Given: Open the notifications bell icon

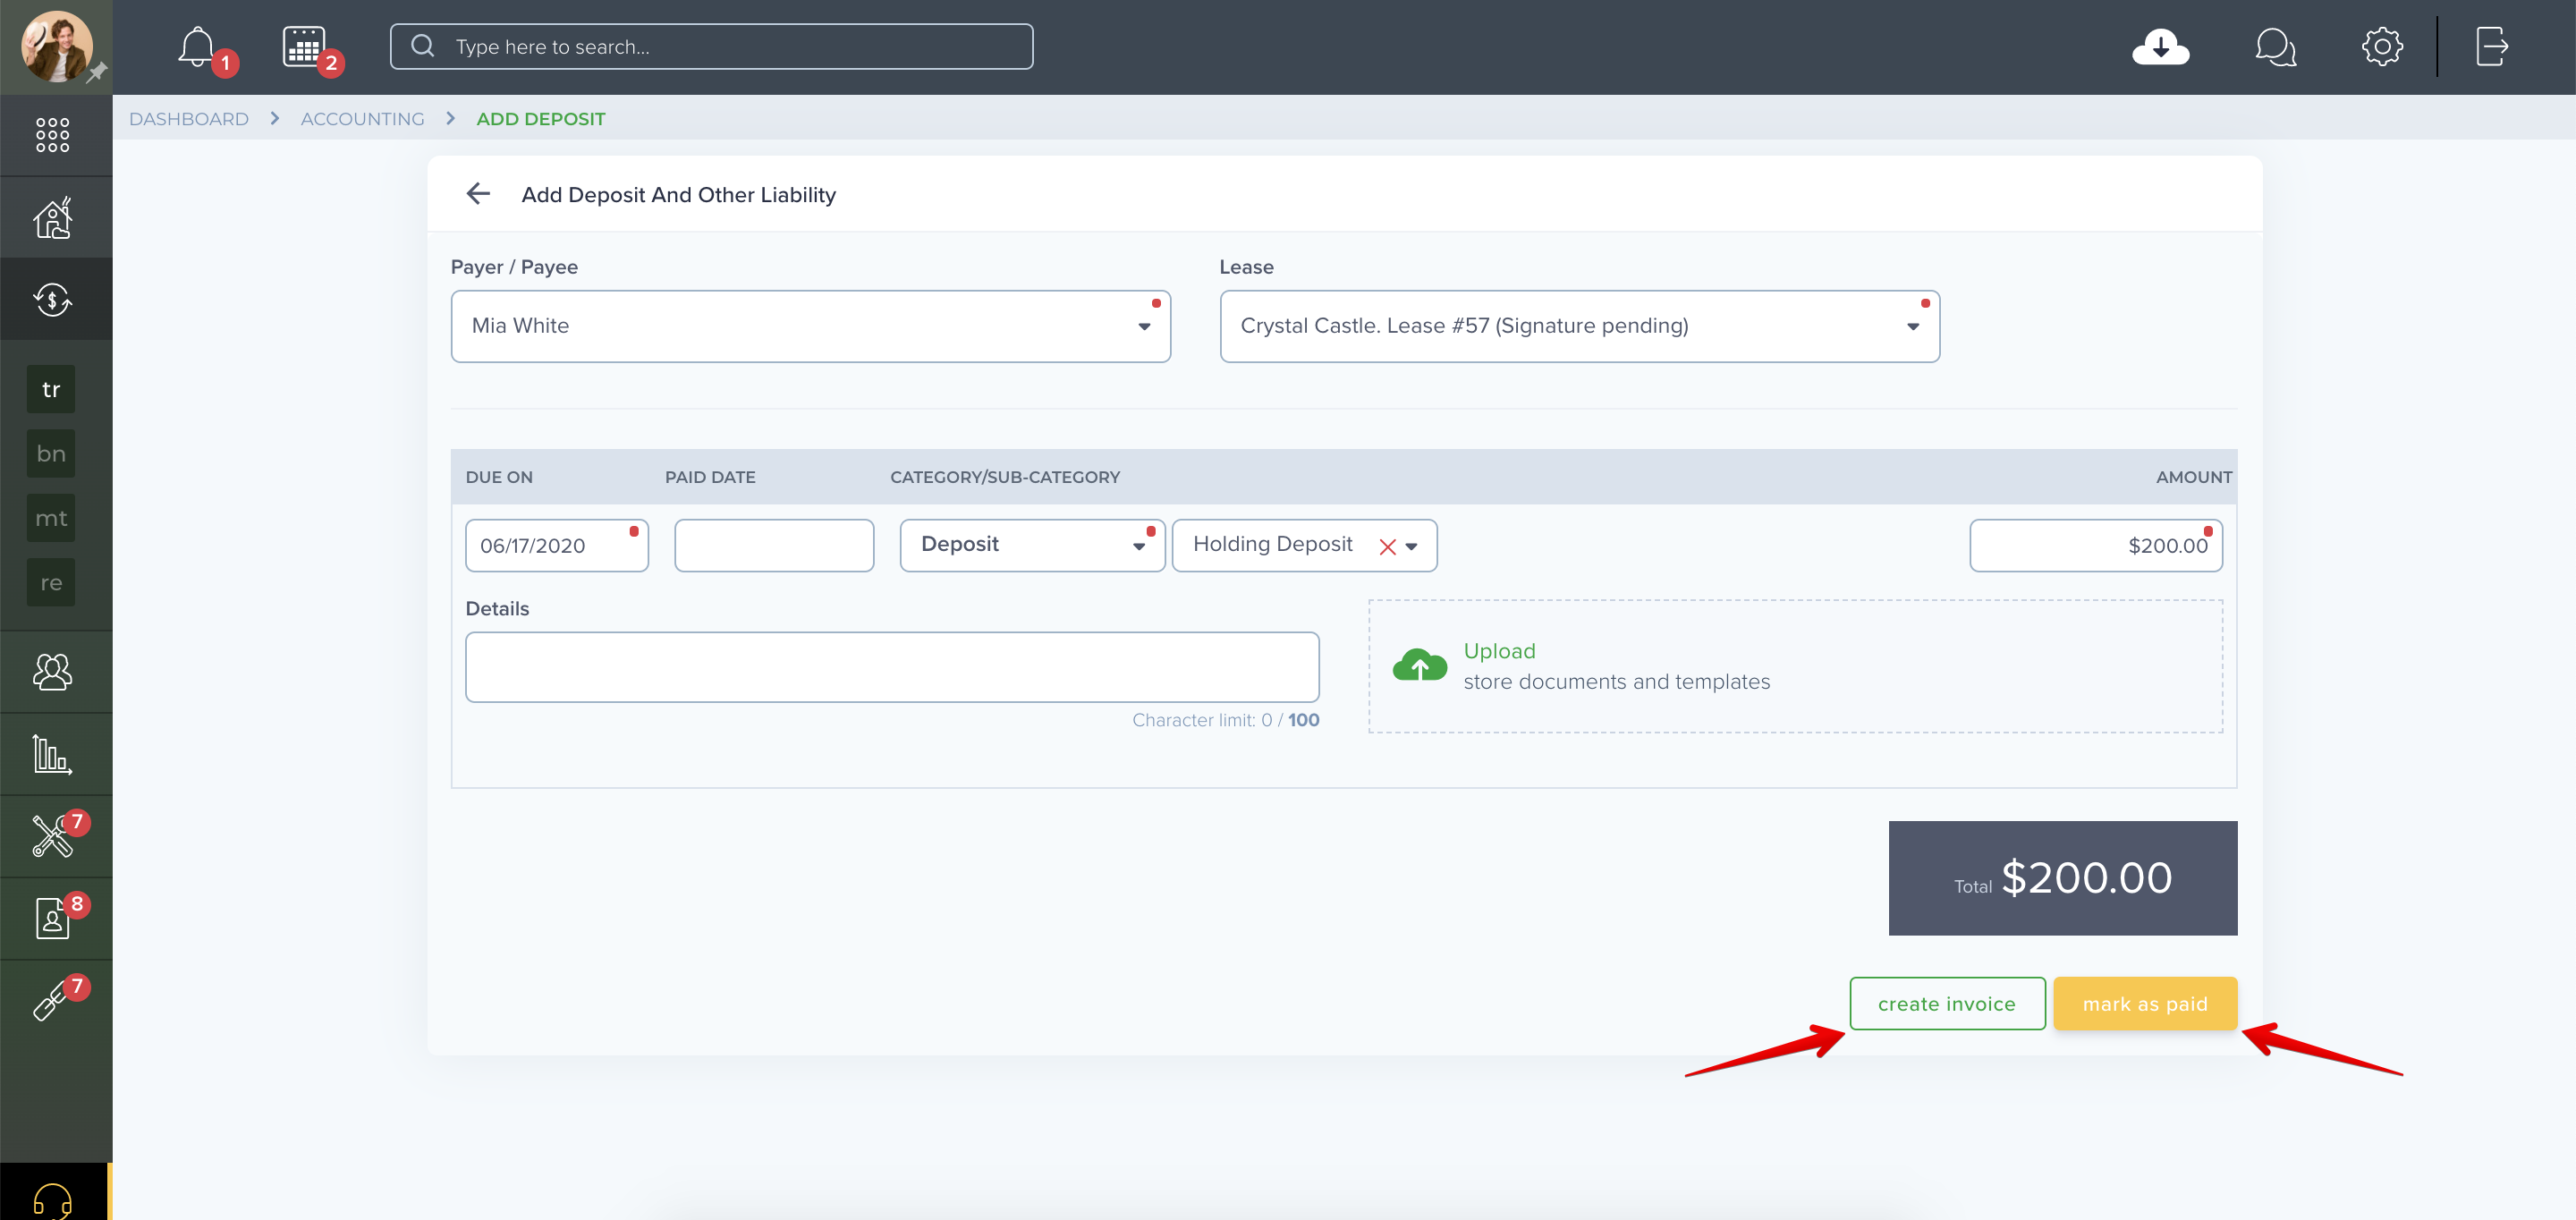Looking at the screenshot, I should coord(197,46).
